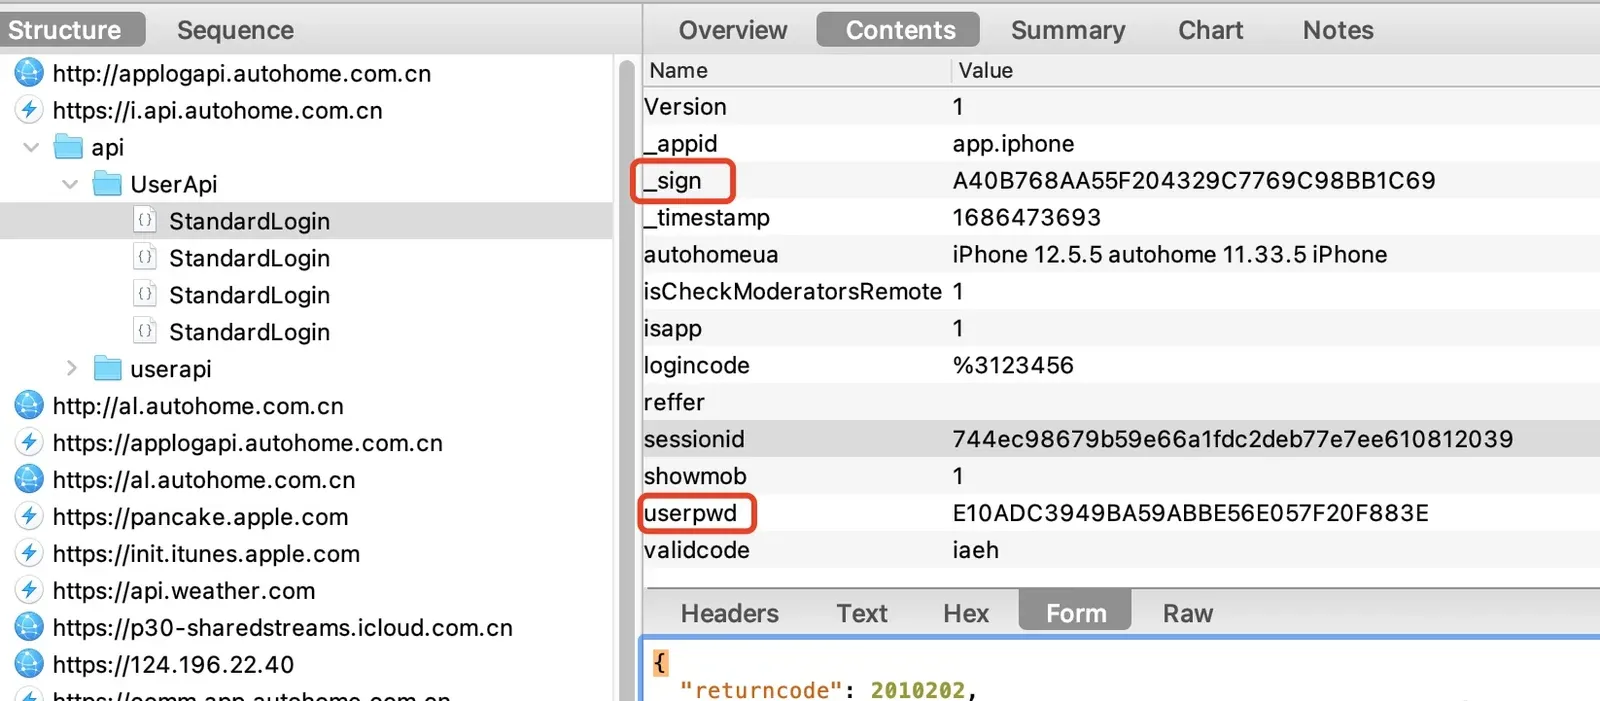Screen dimensions: 1600x701
Task: Click globe icon beside p30-sharedstreams.icloud.com.cn
Action: coord(29,628)
